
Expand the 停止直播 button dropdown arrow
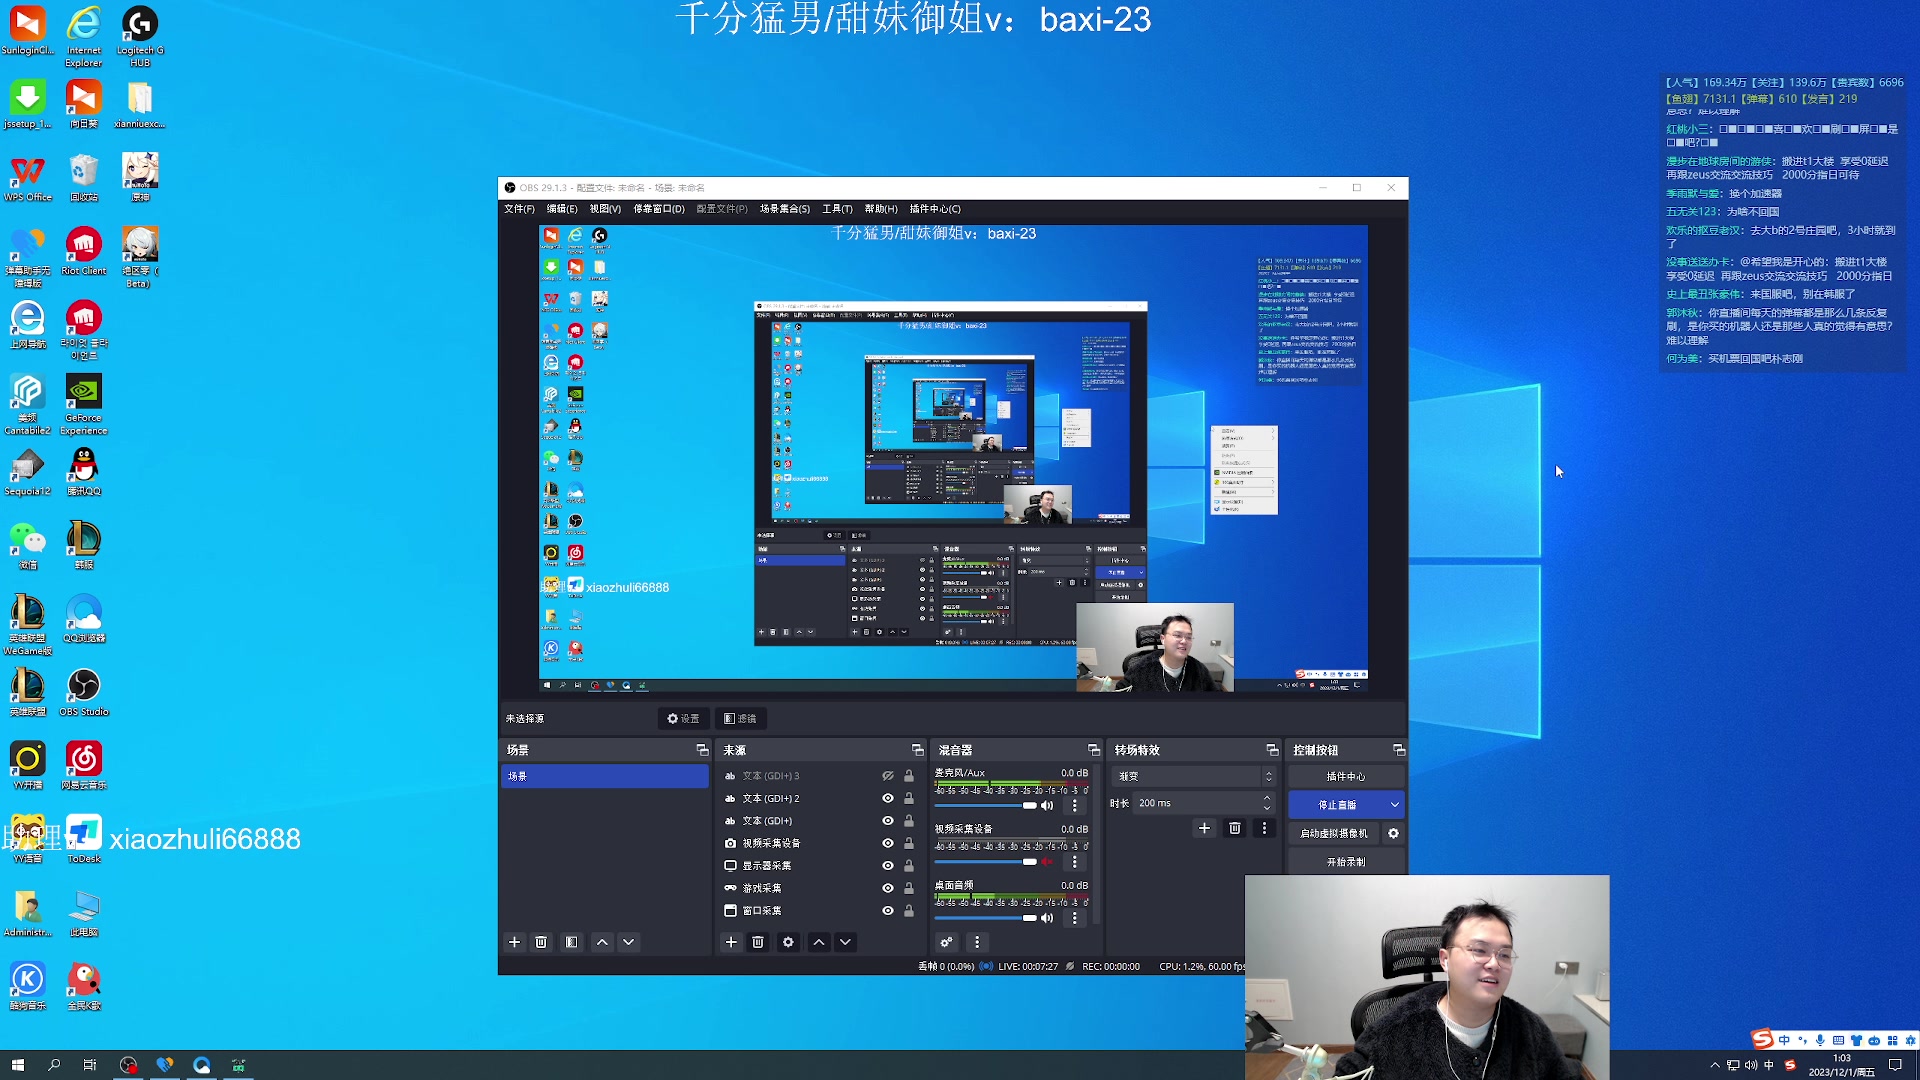click(1395, 804)
